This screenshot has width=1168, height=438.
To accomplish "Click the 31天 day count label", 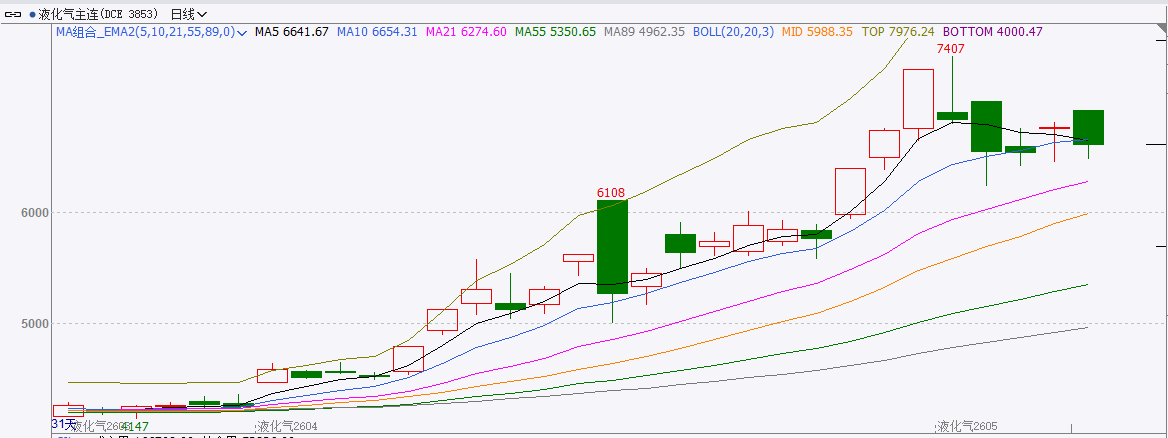I will (x=63, y=424).
